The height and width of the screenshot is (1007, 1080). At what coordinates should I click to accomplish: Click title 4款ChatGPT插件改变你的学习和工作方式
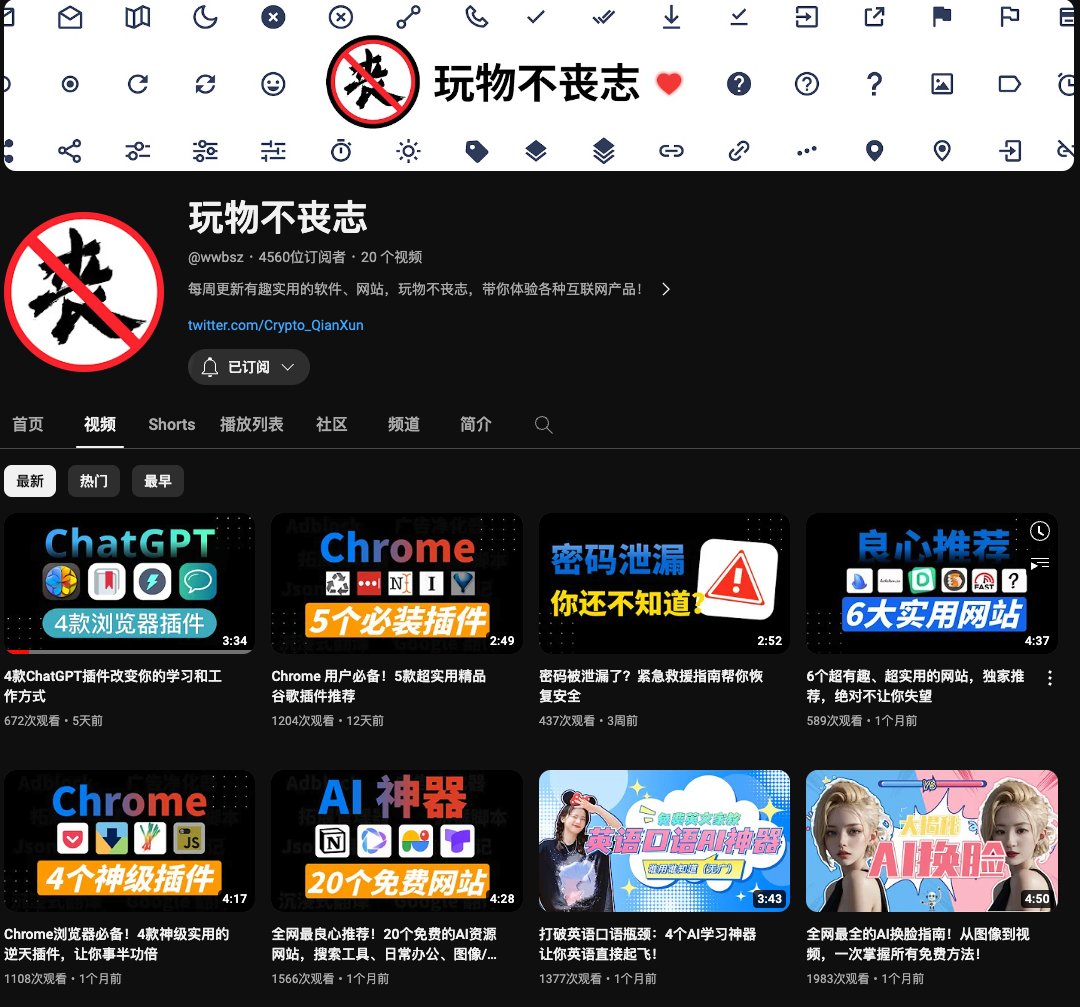pyautogui.click(x=113, y=686)
